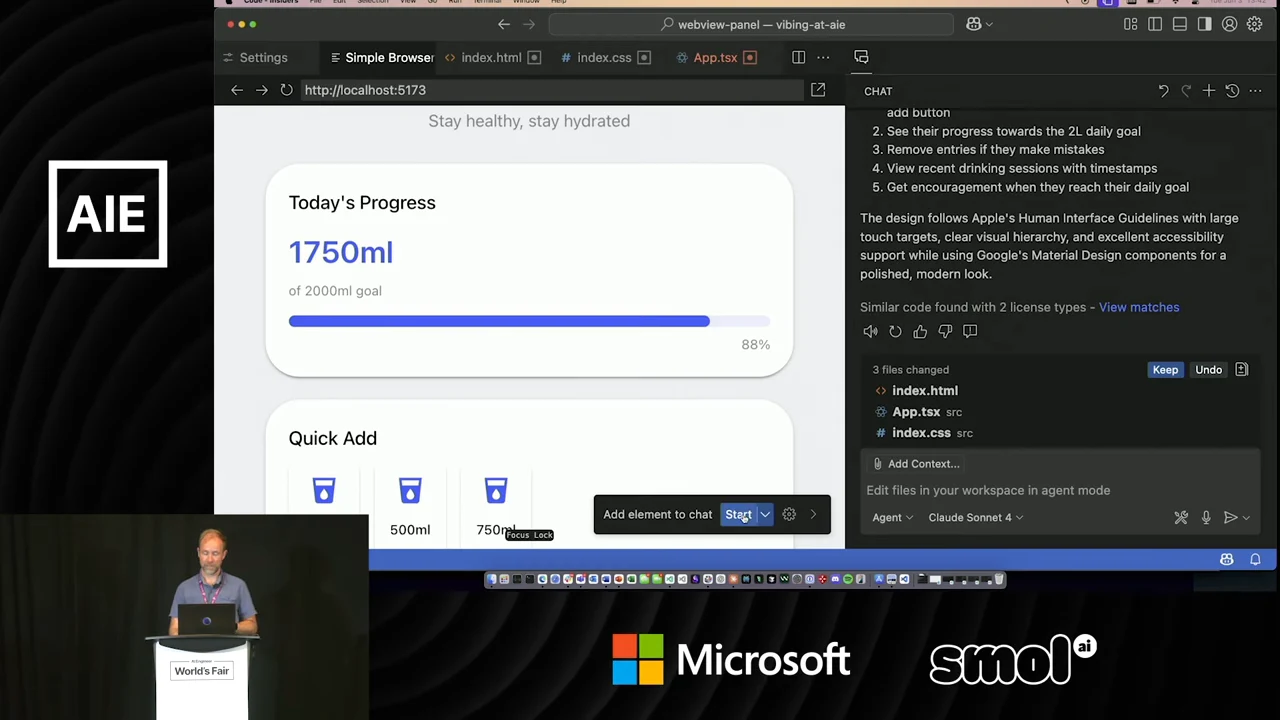This screenshot has height=720, width=1280.
Task: Open changed file App.tsx in chat
Action: pyautogui.click(x=916, y=412)
